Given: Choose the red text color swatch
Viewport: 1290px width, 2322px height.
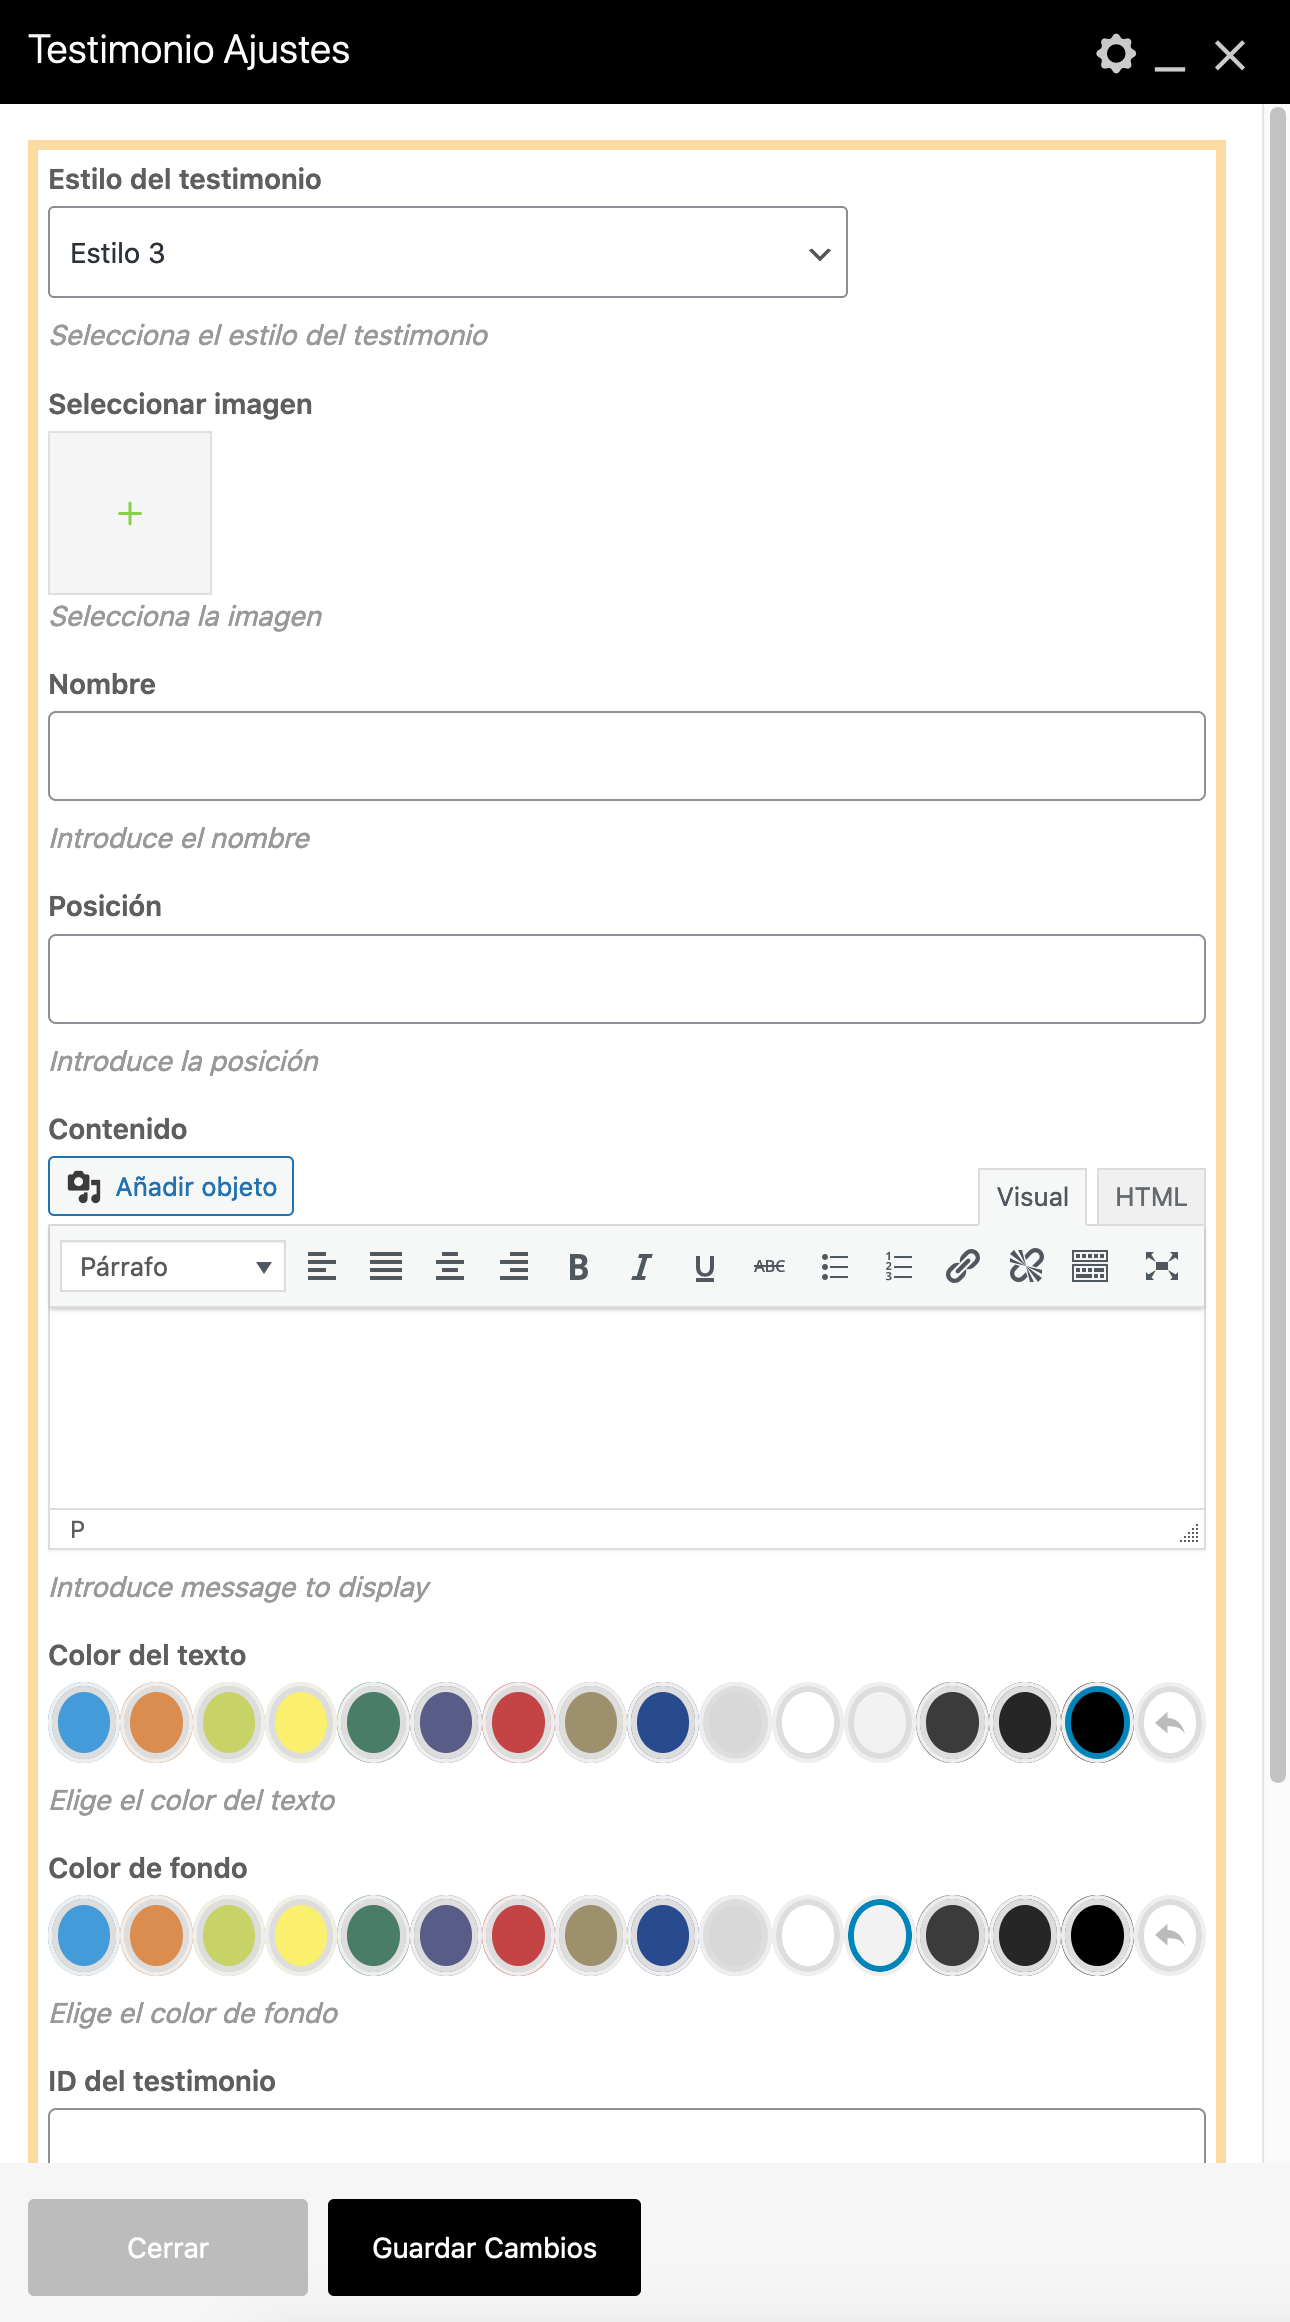Looking at the screenshot, I should 518,1723.
